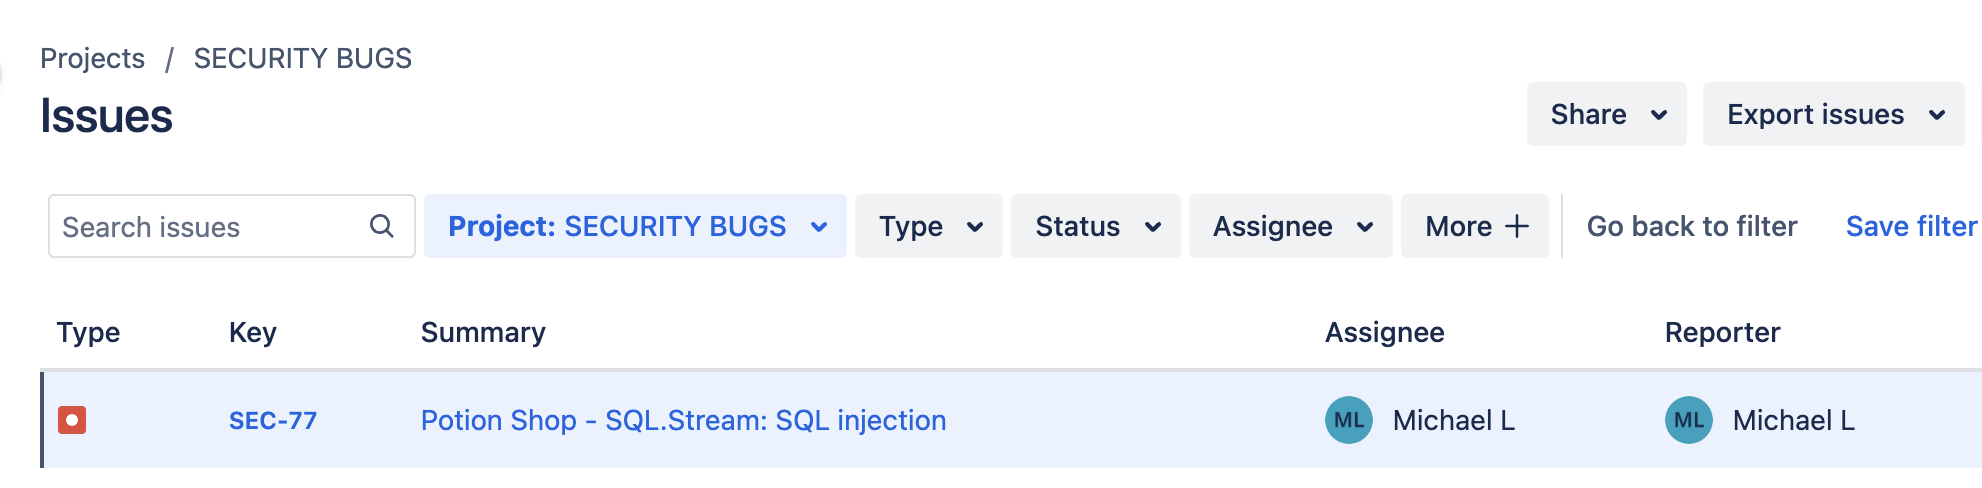1982x488 pixels.
Task: Click Michael L assignee avatar
Action: [1348, 420]
